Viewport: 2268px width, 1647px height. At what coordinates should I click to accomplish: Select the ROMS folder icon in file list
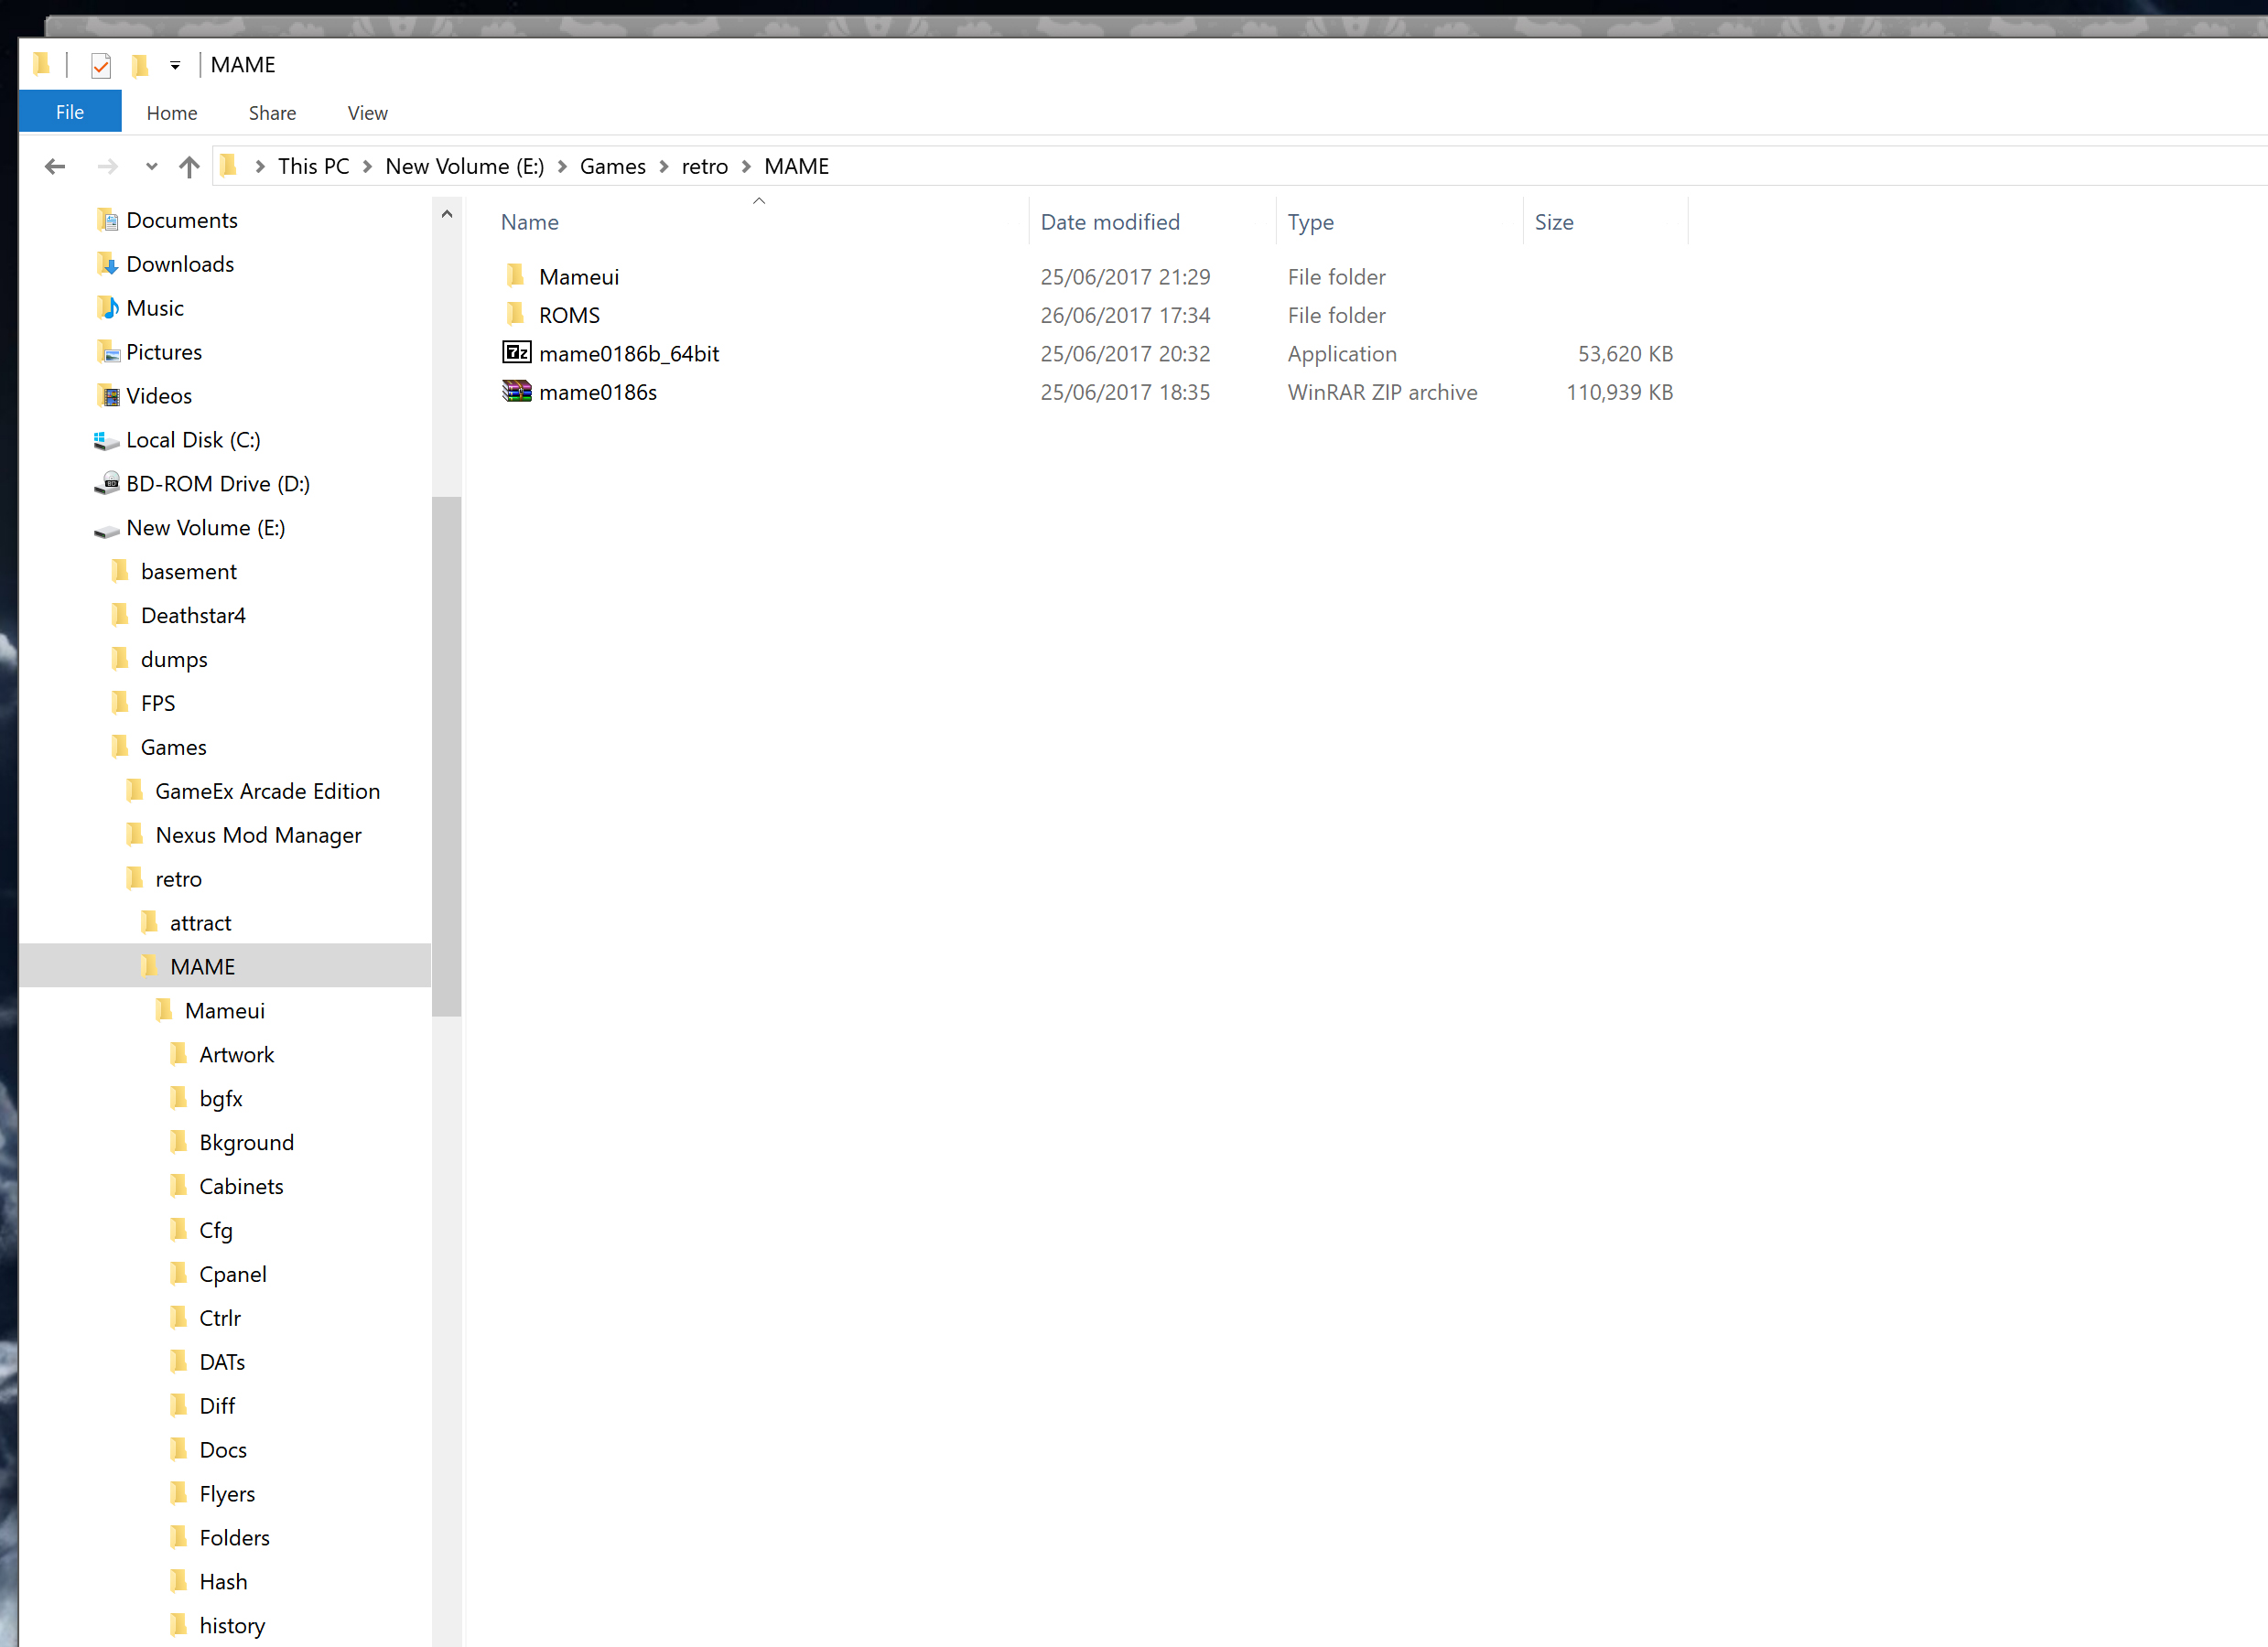click(x=515, y=314)
